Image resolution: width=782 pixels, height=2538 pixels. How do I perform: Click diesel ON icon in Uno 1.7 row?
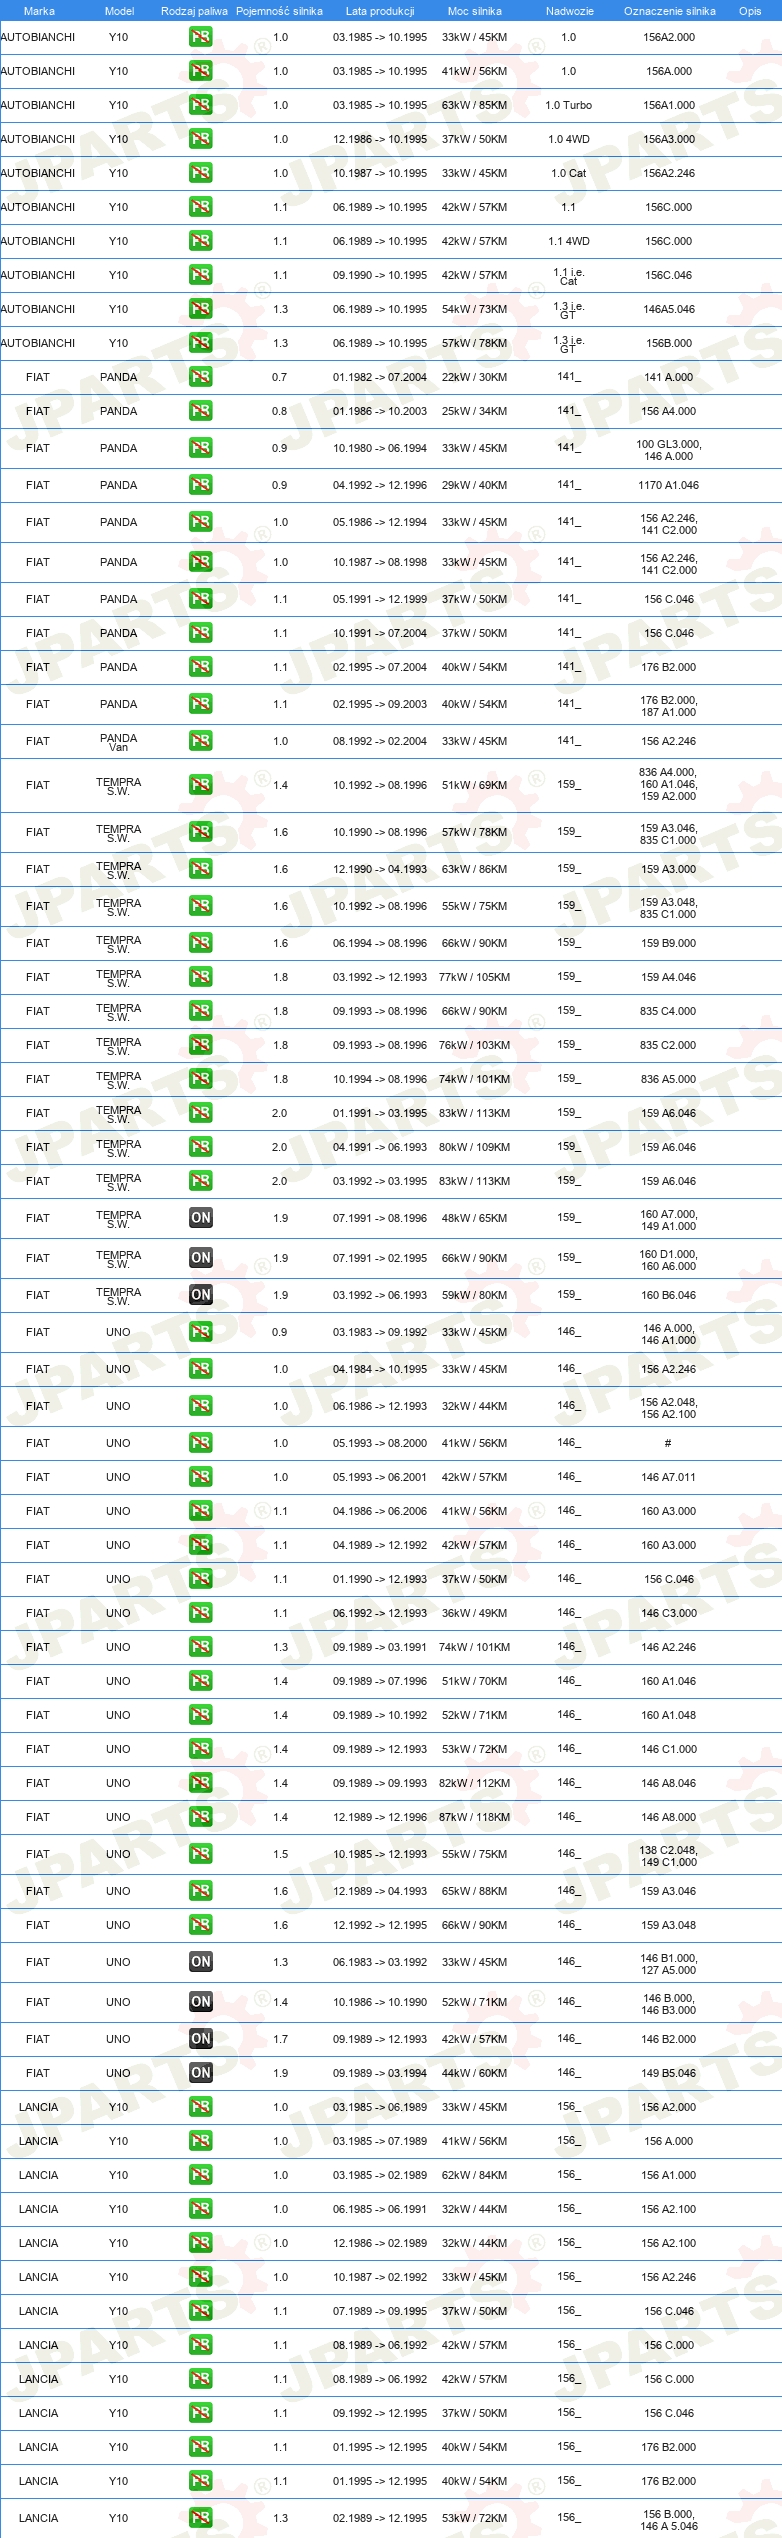pos(200,2039)
